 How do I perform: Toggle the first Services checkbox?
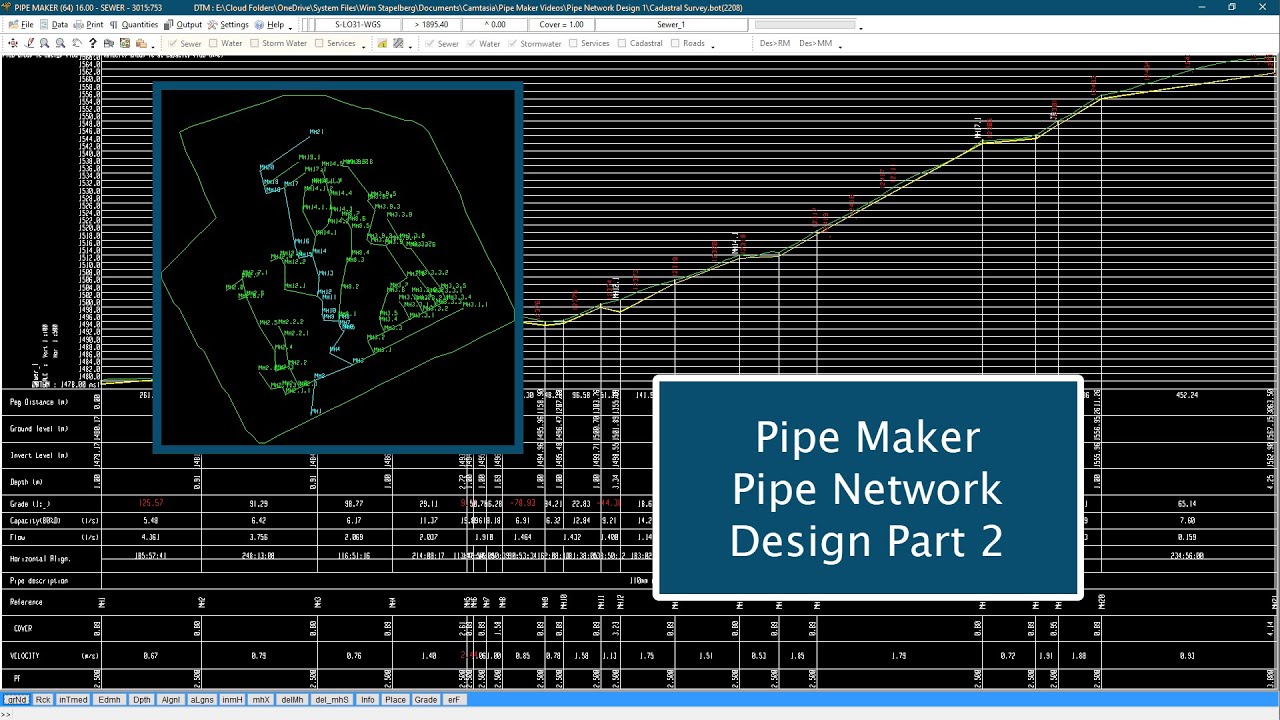coord(319,43)
